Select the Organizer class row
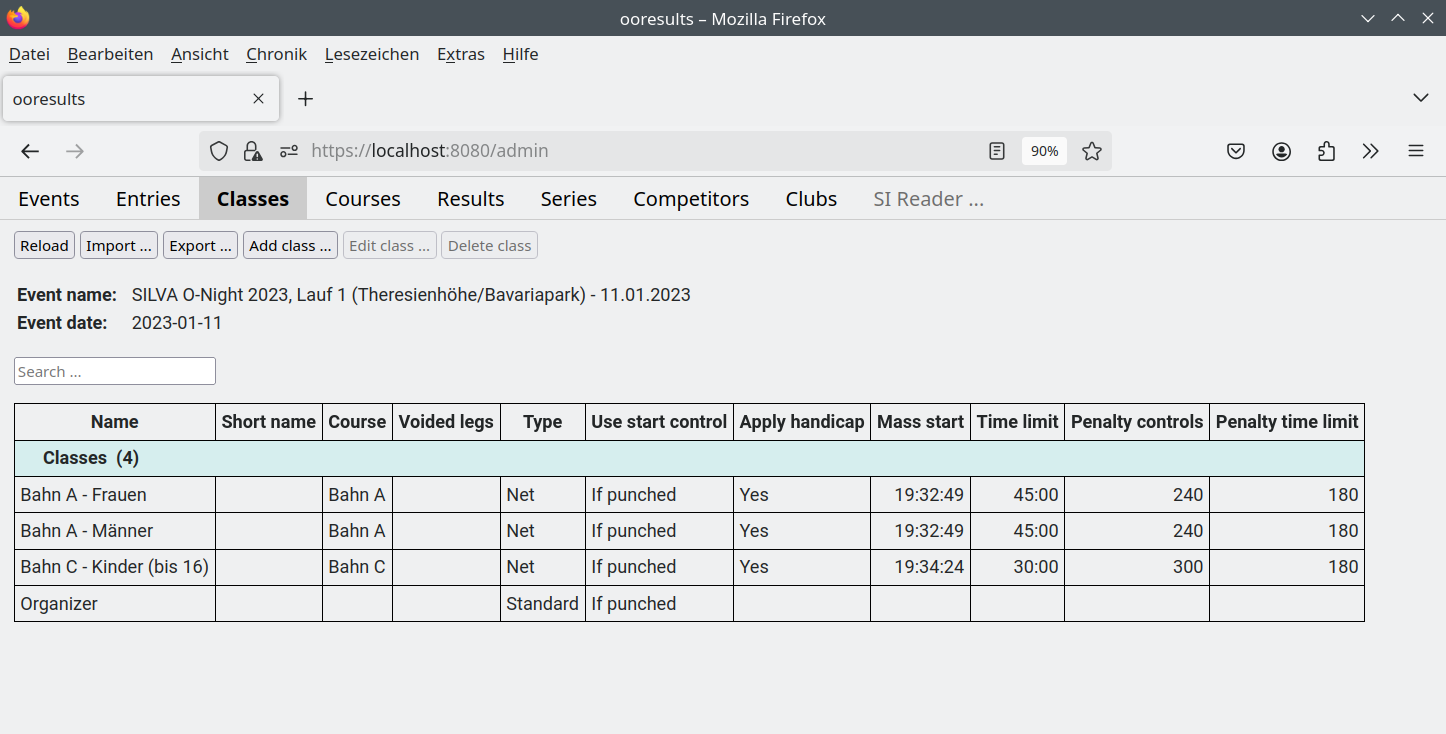1446x734 pixels. click(x=689, y=604)
